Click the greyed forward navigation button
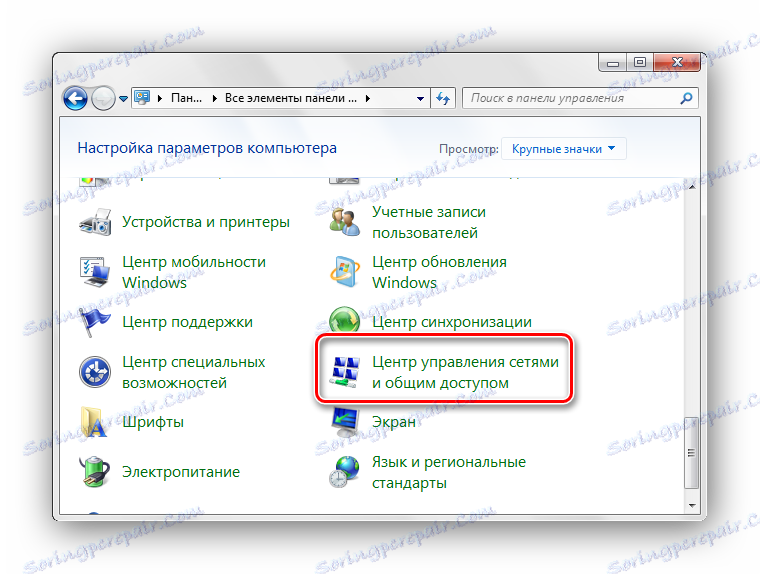760x574 pixels. tap(103, 98)
